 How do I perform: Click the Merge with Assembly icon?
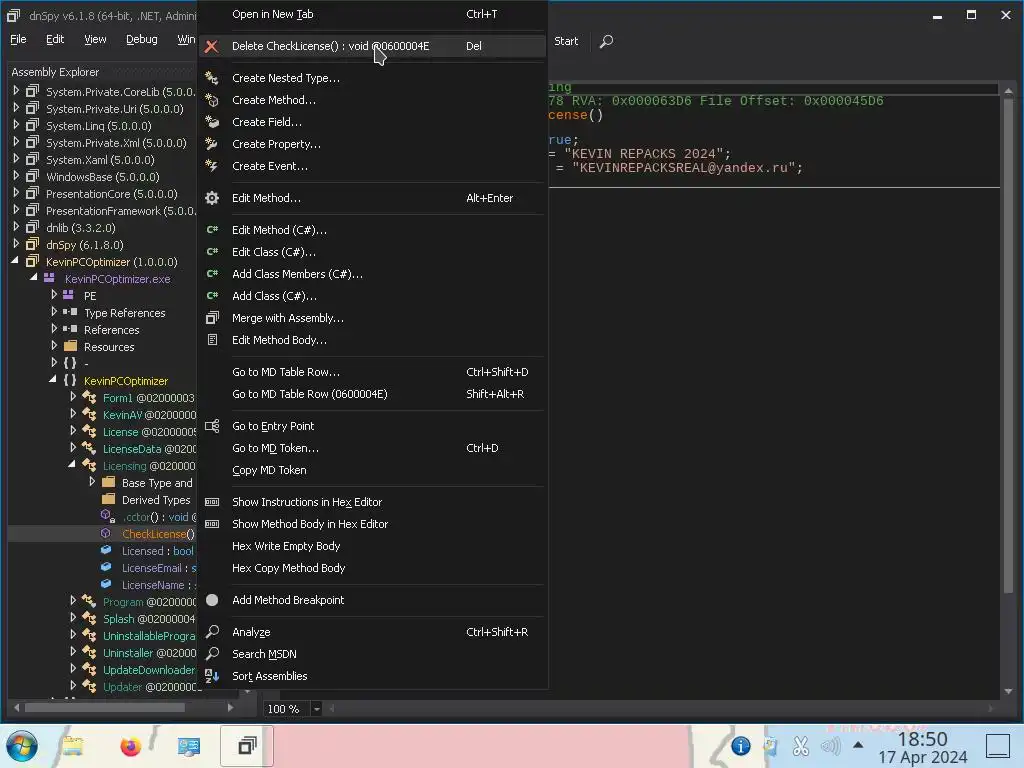[x=212, y=318]
